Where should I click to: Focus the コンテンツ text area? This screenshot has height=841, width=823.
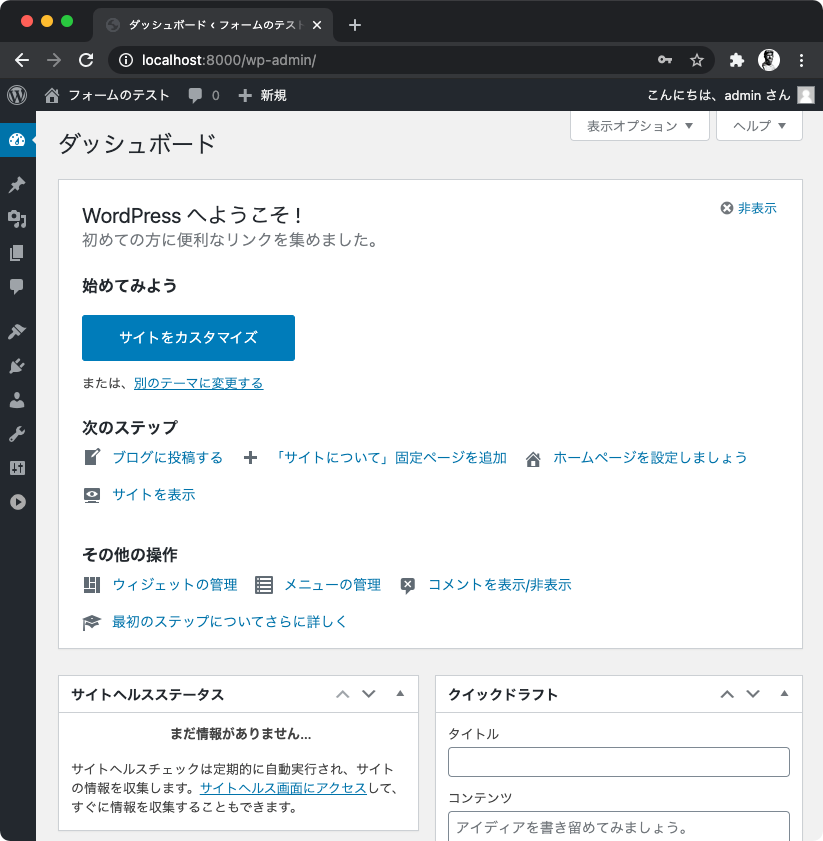[619, 827]
